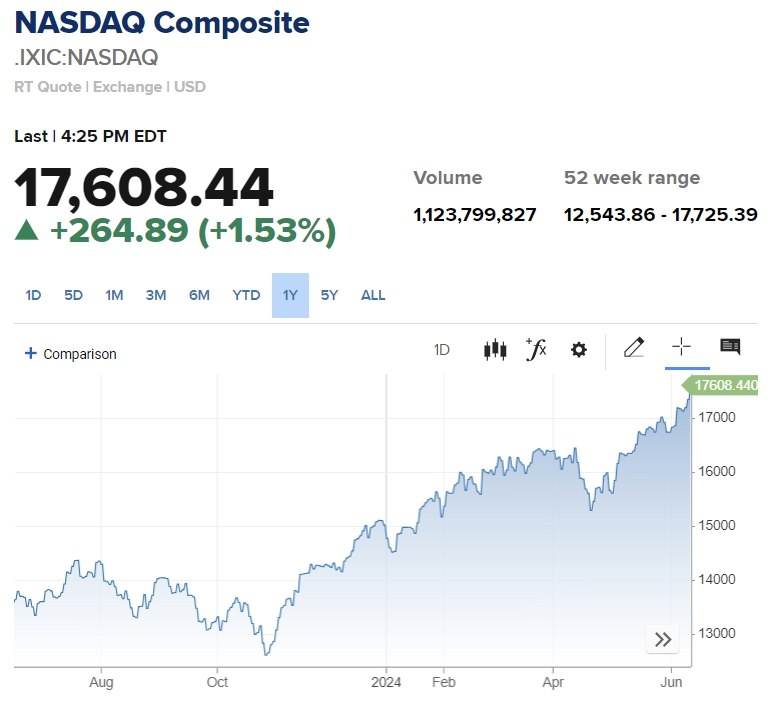Open the studies/indicators fx menu
The height and width of the screenshot is (704, 782).
[536, 349]
